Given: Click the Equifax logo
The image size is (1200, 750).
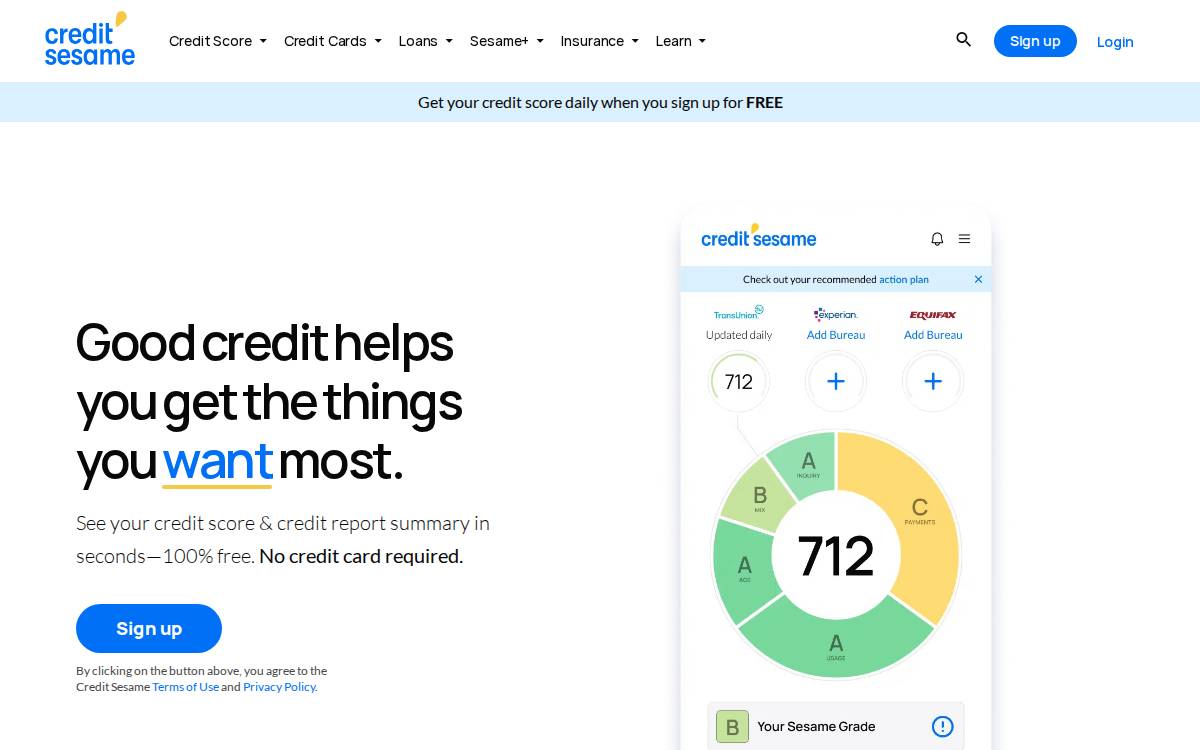Looking at the screenshot, I should coord(933,314).
